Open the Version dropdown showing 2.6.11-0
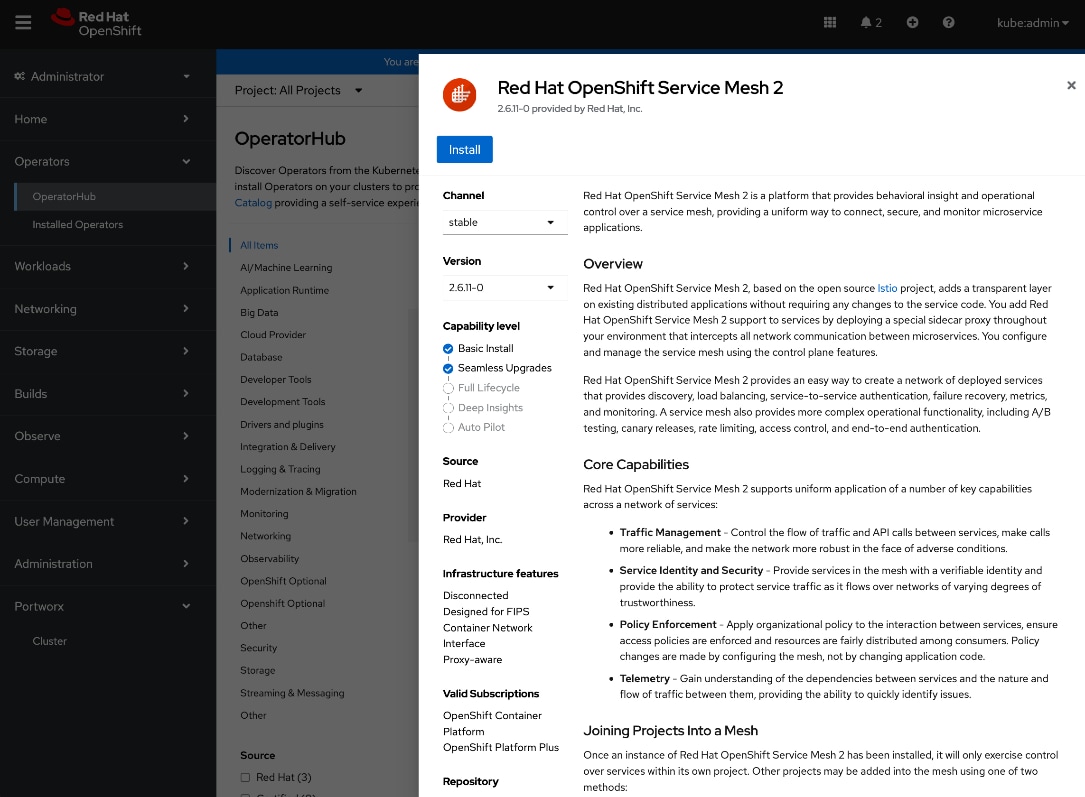Viewport: 1085px width, 797px height. point(504,287)
